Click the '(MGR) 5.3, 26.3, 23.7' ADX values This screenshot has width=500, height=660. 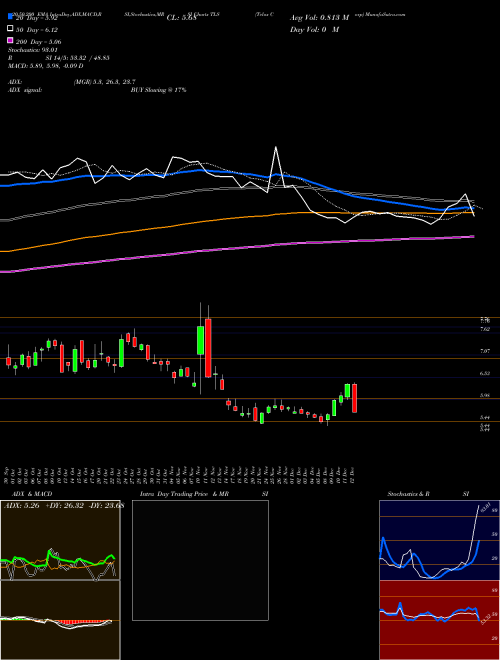[x=104, y=82]
